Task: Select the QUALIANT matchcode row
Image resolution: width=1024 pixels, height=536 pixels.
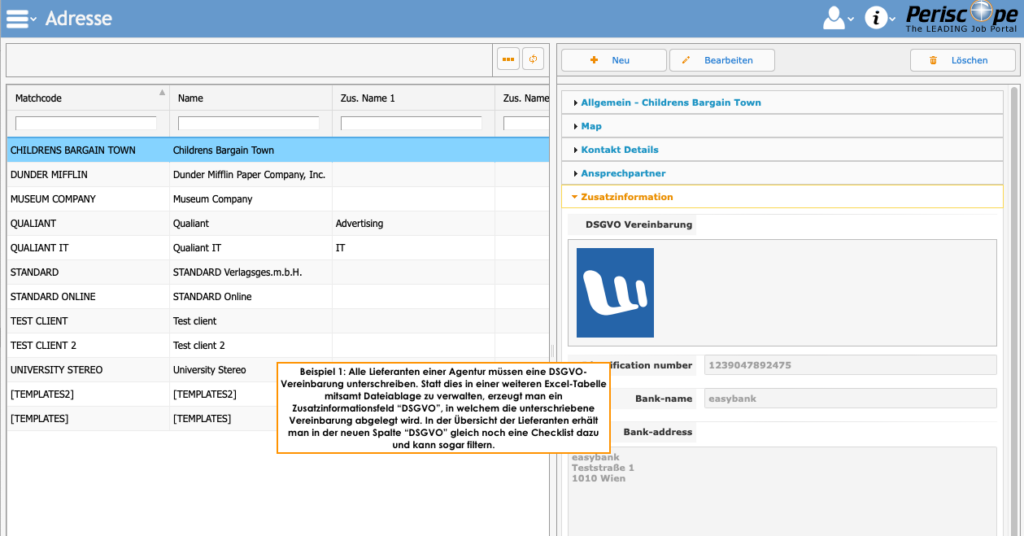Action: 278,223
